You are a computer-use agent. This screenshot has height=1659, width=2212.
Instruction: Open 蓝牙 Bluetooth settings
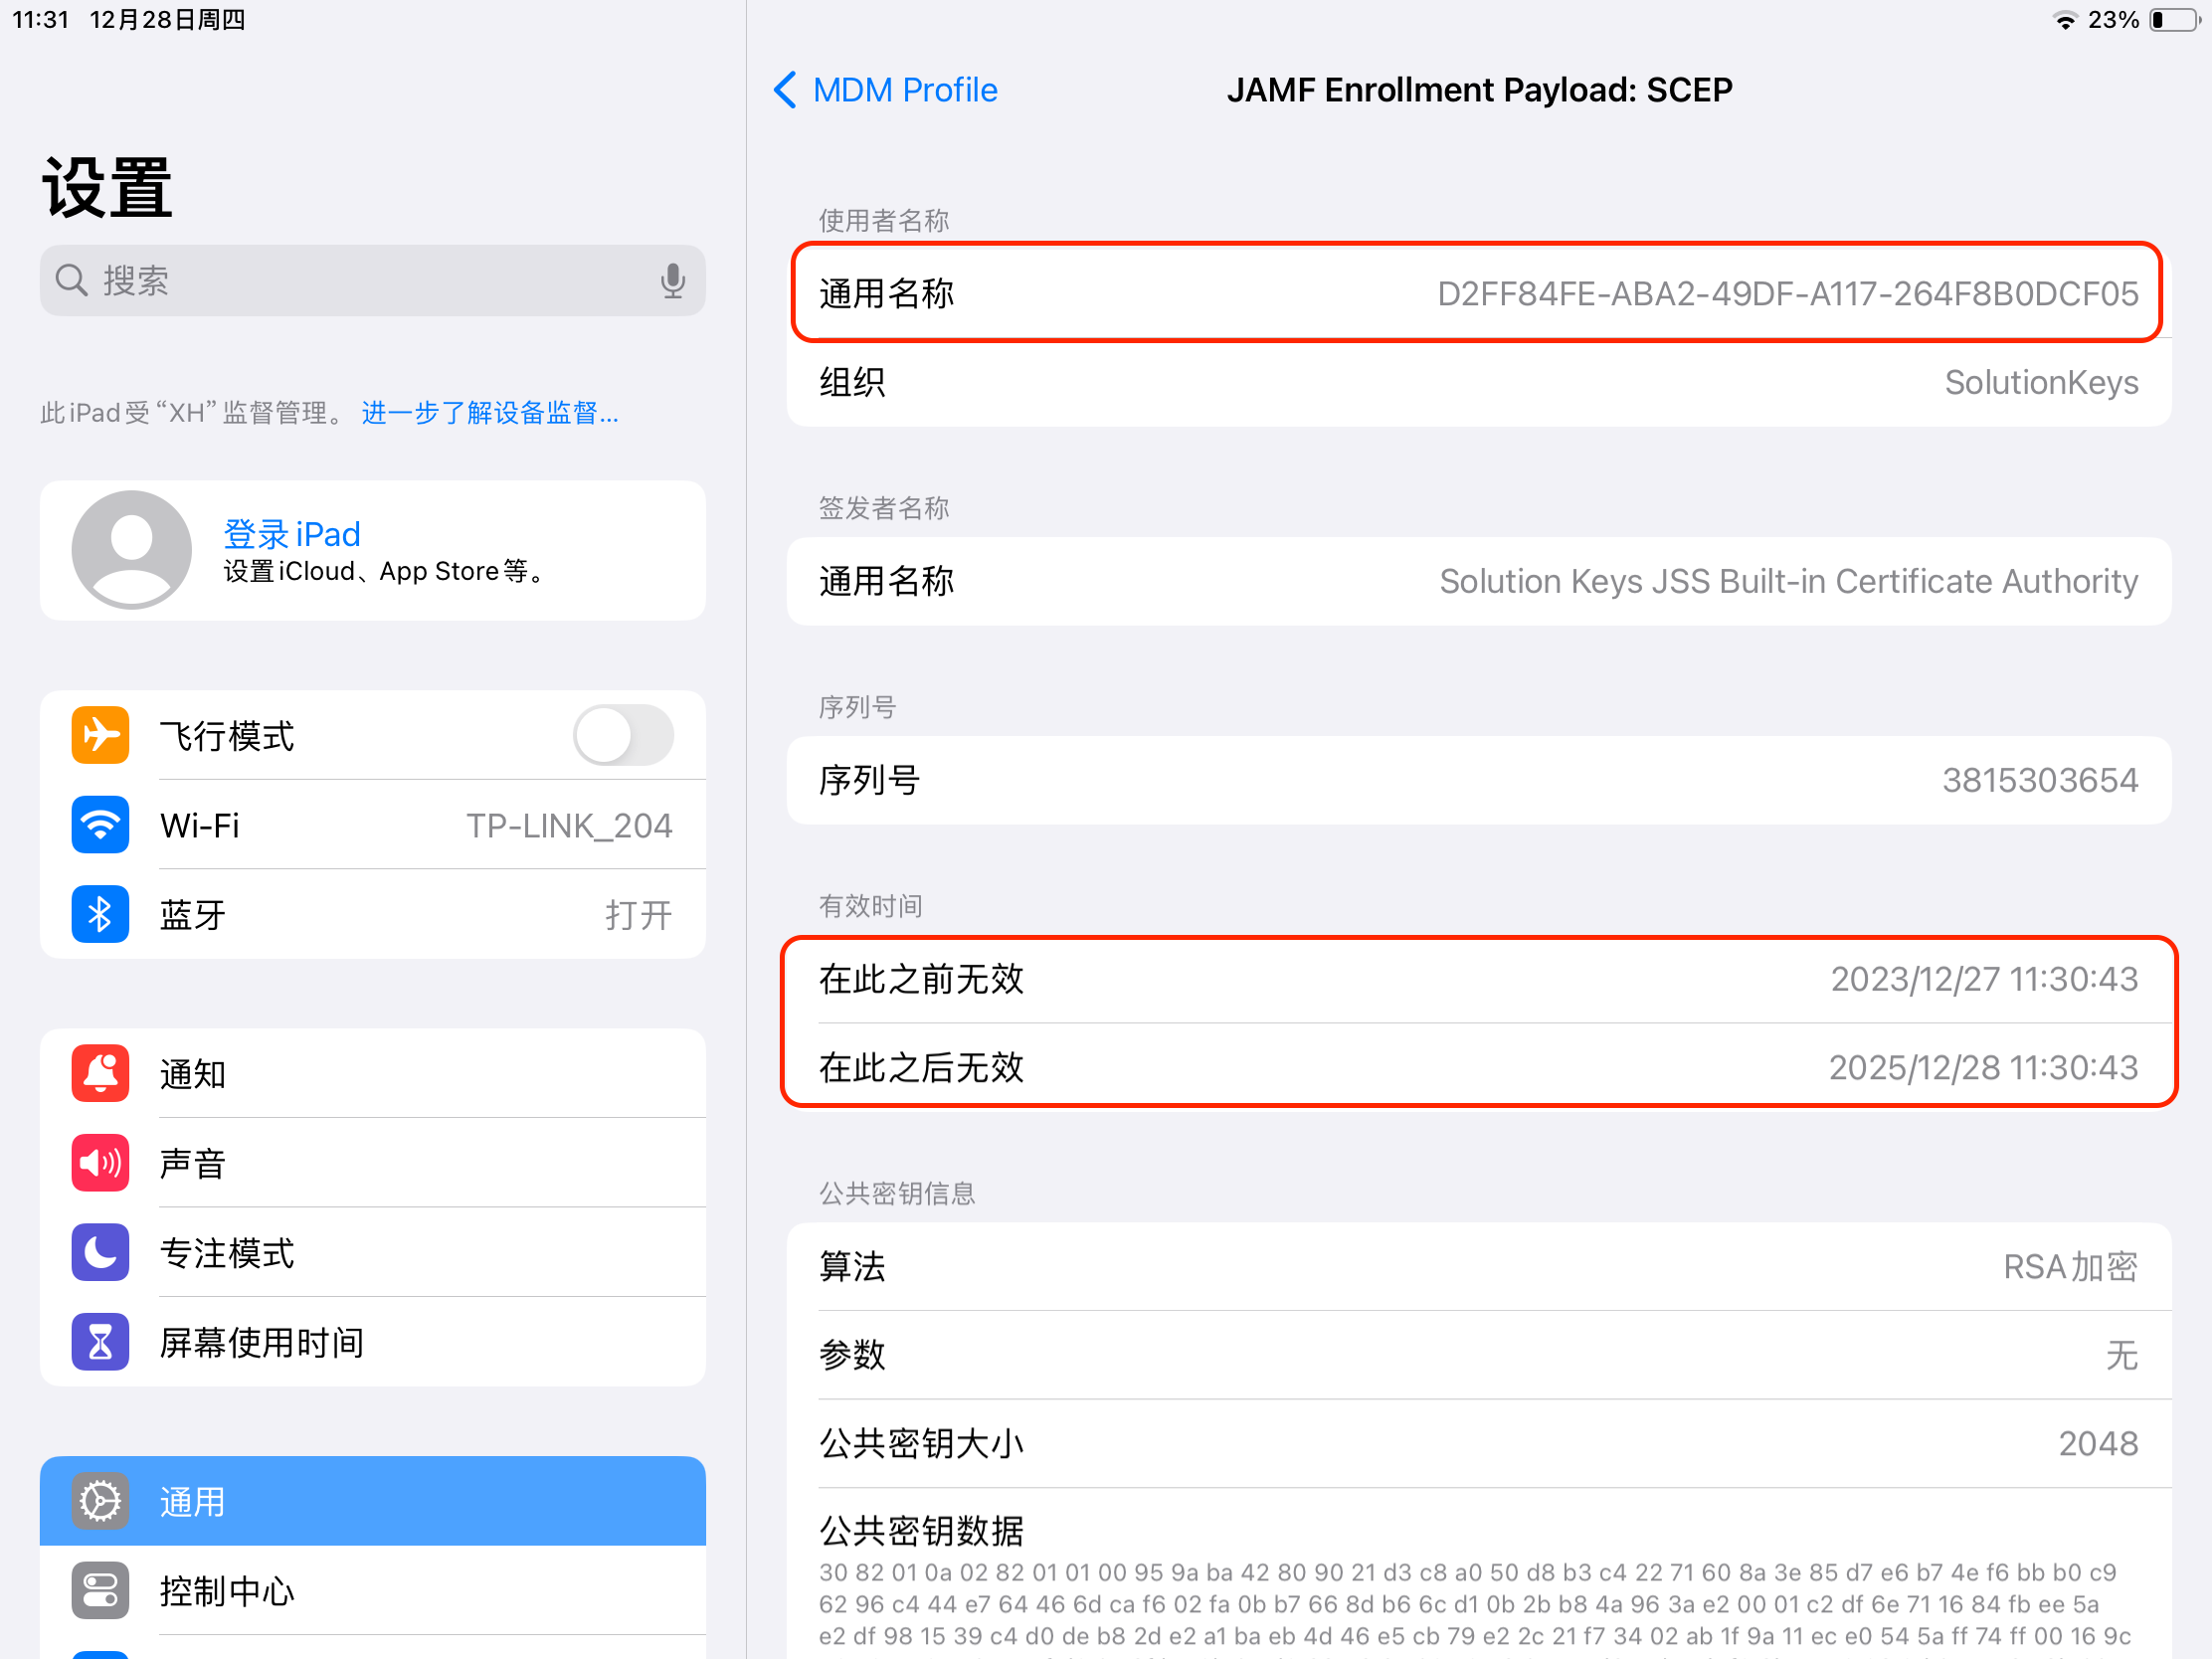pyautogui.click(x=372, y=914)
